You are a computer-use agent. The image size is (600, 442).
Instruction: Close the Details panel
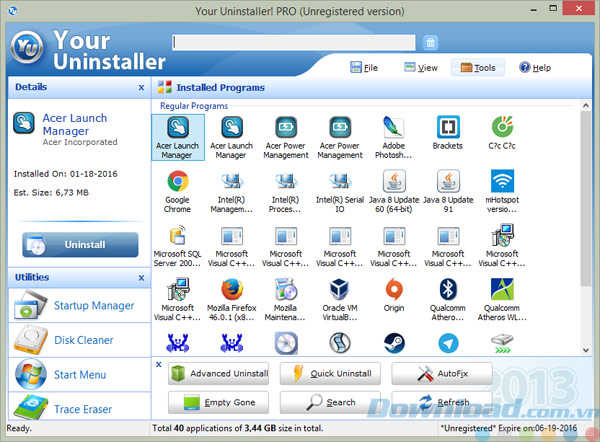pyautogui.click(x=141, y=87)
